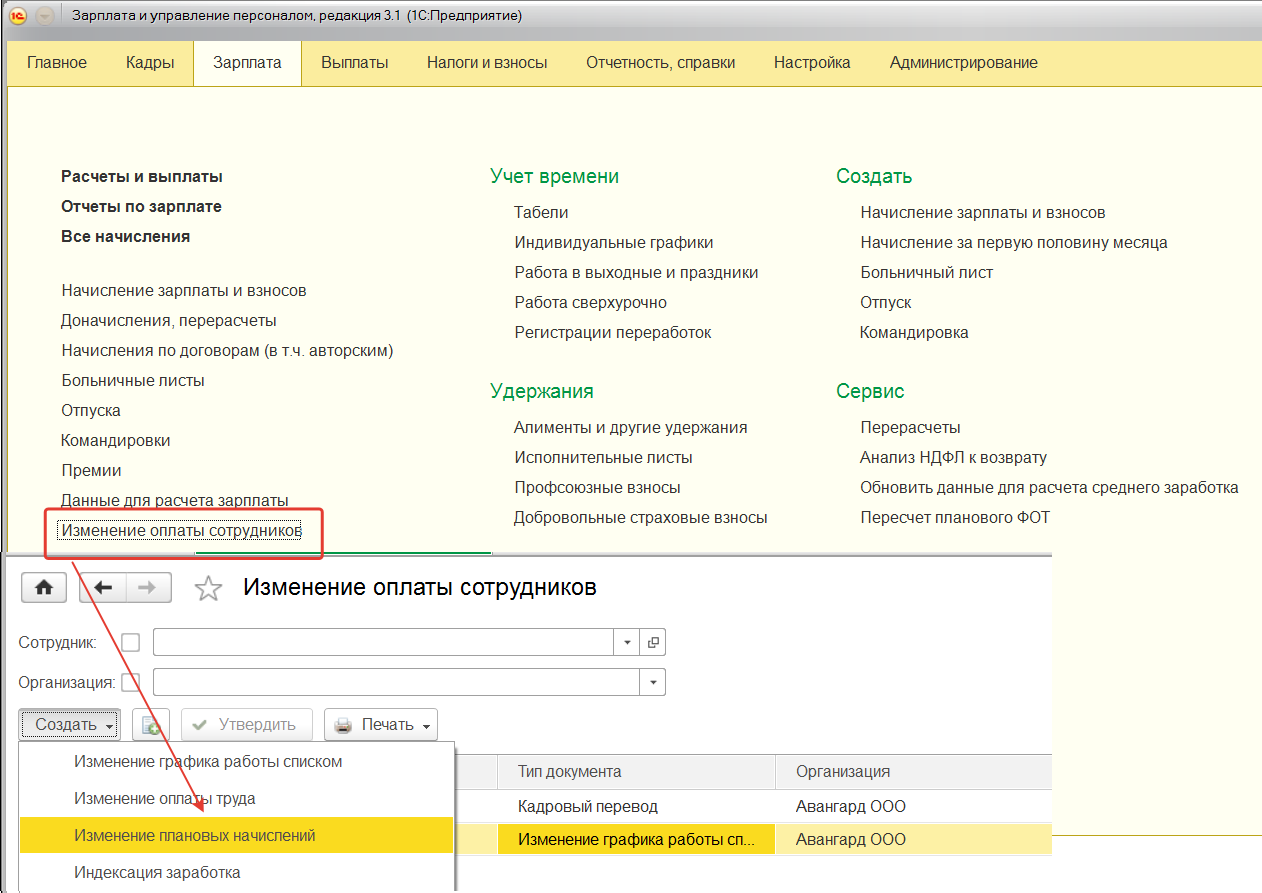The height and width of the screenshot is (893, 1262).
Task: Expand the Организация field dropdown arrow
Action: pos(653,683)
